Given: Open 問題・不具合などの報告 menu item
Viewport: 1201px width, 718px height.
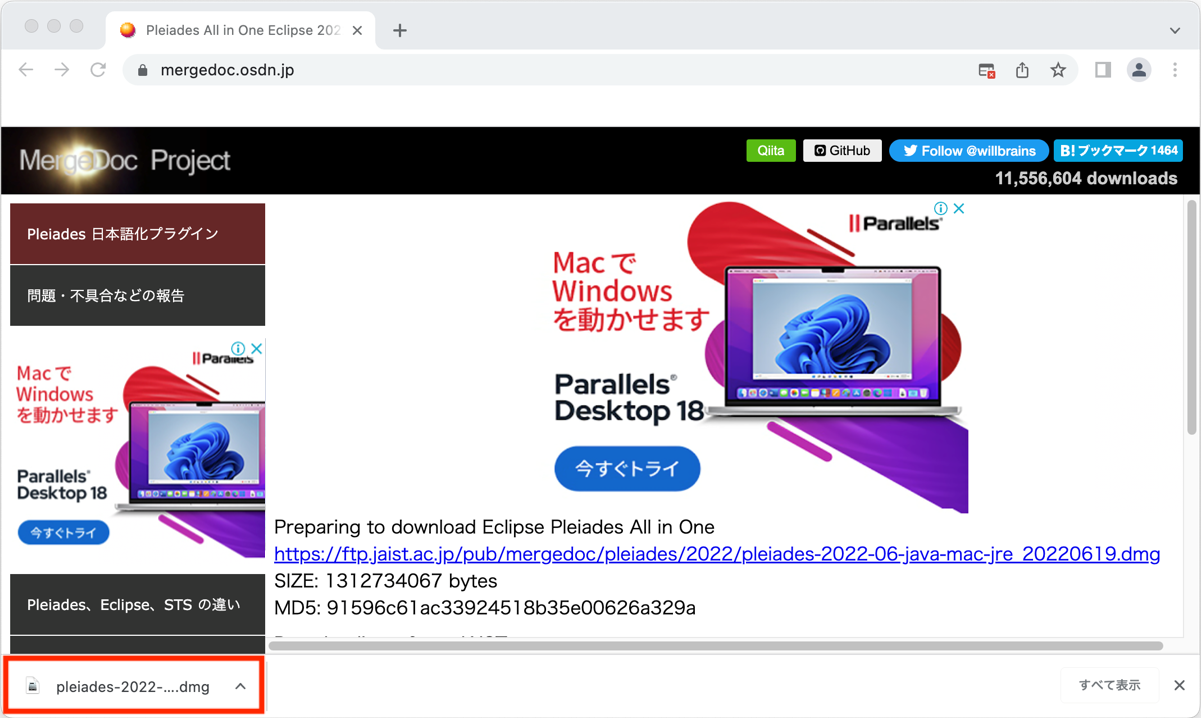Looking at the screenshot, I should coord(138,295).
